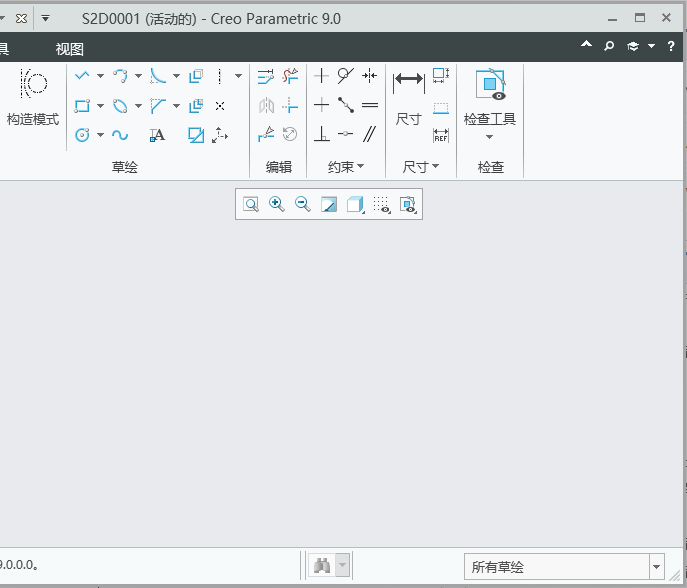The image size is (687, 588).
Task: Select the Ellipse tool
Action: pos(120,106)
